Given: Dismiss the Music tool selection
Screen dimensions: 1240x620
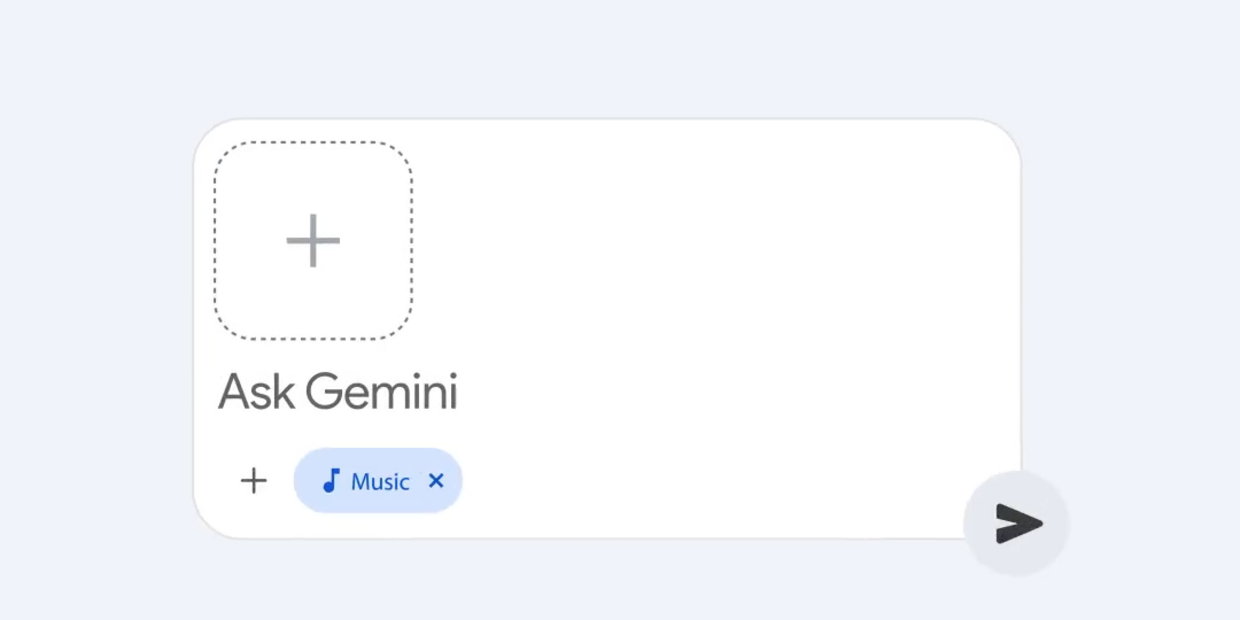Looking at the screenshot, I should 436,481.
